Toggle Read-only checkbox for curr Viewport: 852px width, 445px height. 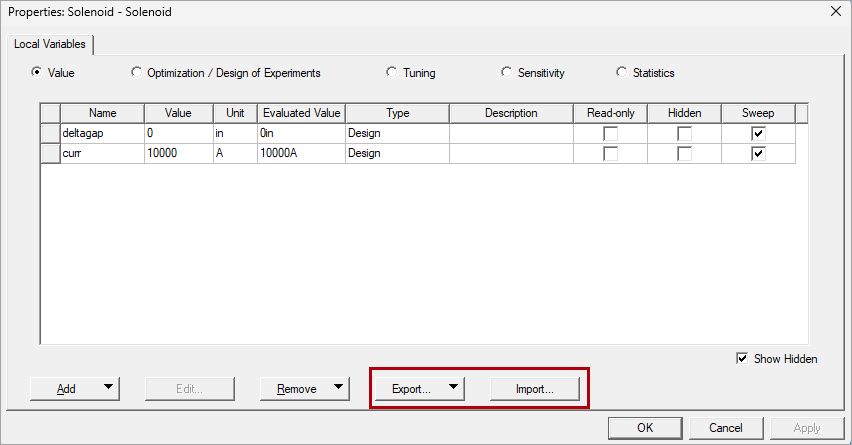pyautogui.click(x=610, y=154)
